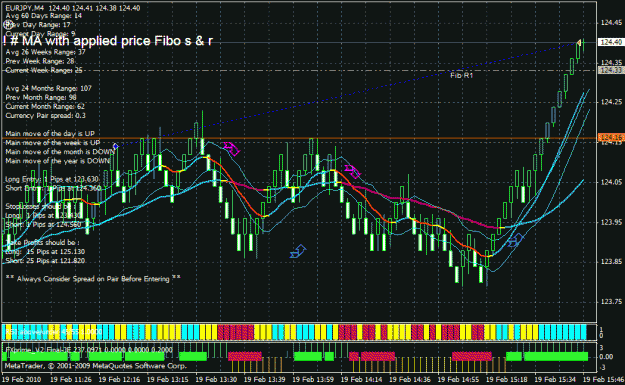
Task: Click 'Avg 60 Days Range: 14' text
Action: pyautogui.click(x=44, y=16)
